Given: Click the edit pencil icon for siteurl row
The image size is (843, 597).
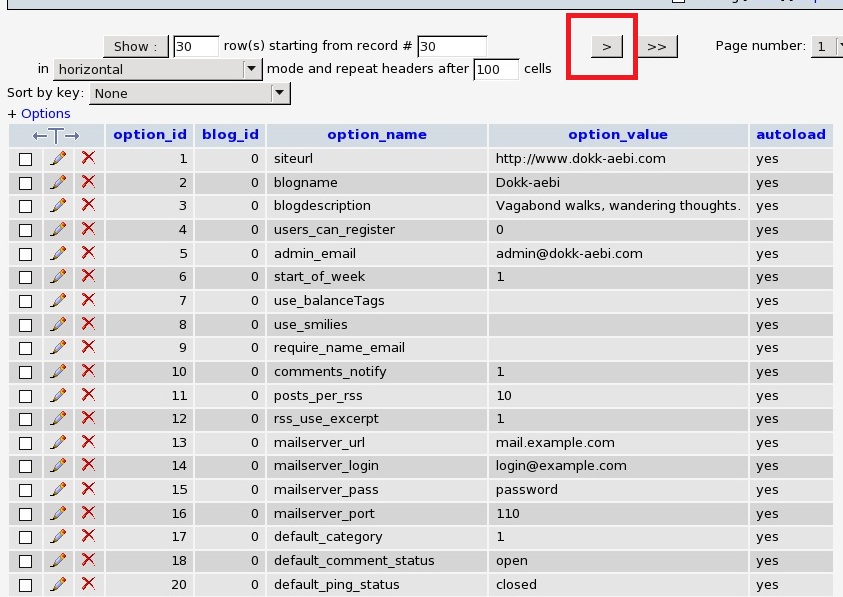Looking at the screenshot, I should 58,158.
